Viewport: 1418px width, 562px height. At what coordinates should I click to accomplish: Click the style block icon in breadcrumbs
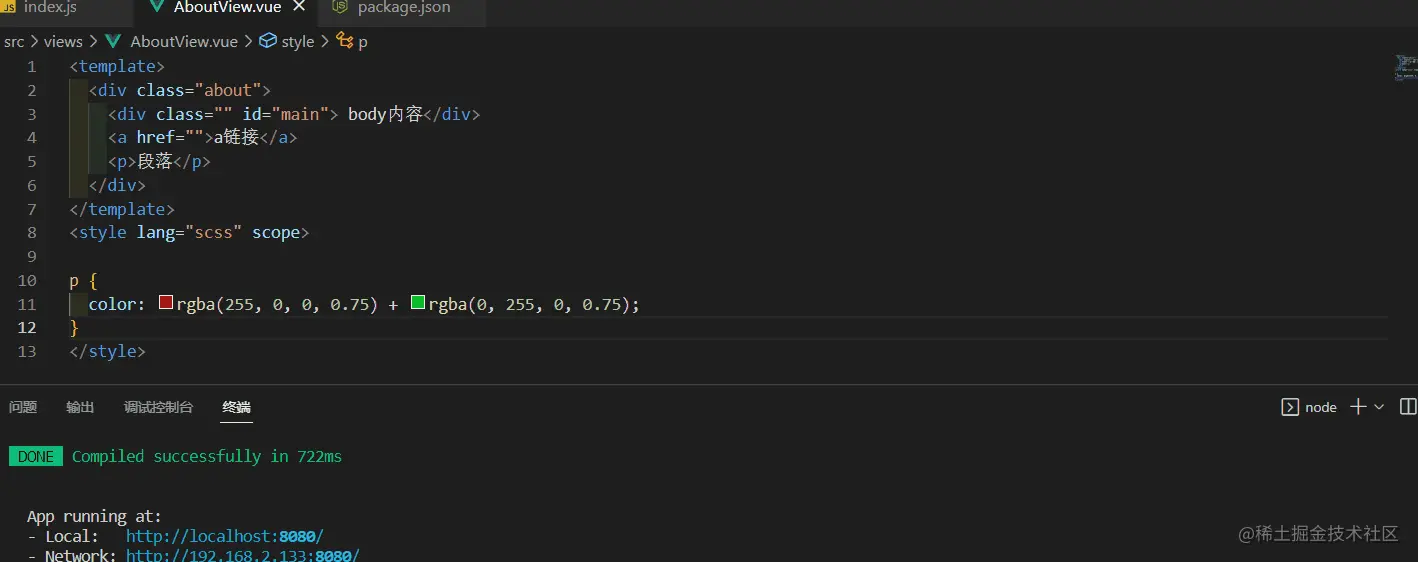268,41
